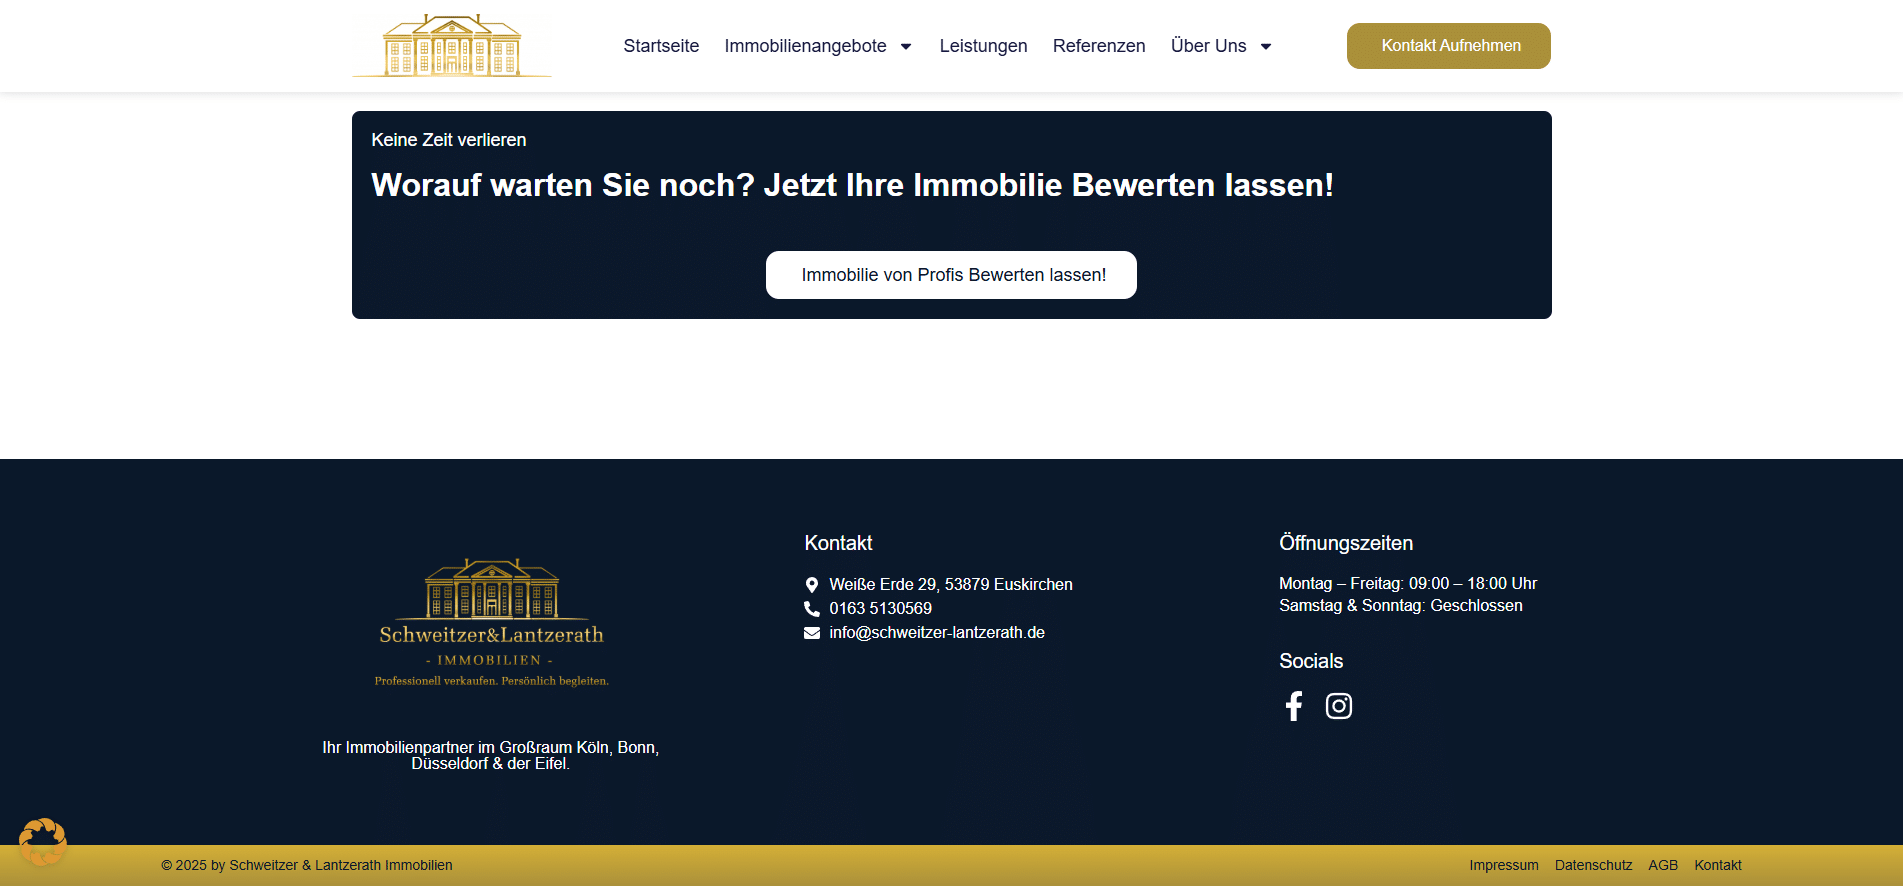Click the footer Schweitzer&Lantzerath logo

pyautogui.click(x=491, y=622)
